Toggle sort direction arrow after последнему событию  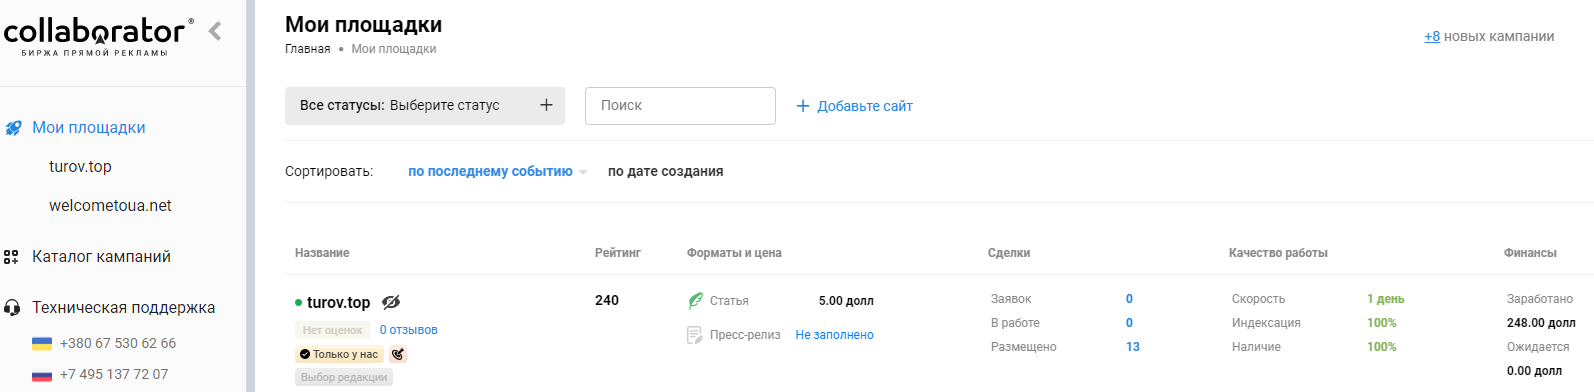pos(583,172)
